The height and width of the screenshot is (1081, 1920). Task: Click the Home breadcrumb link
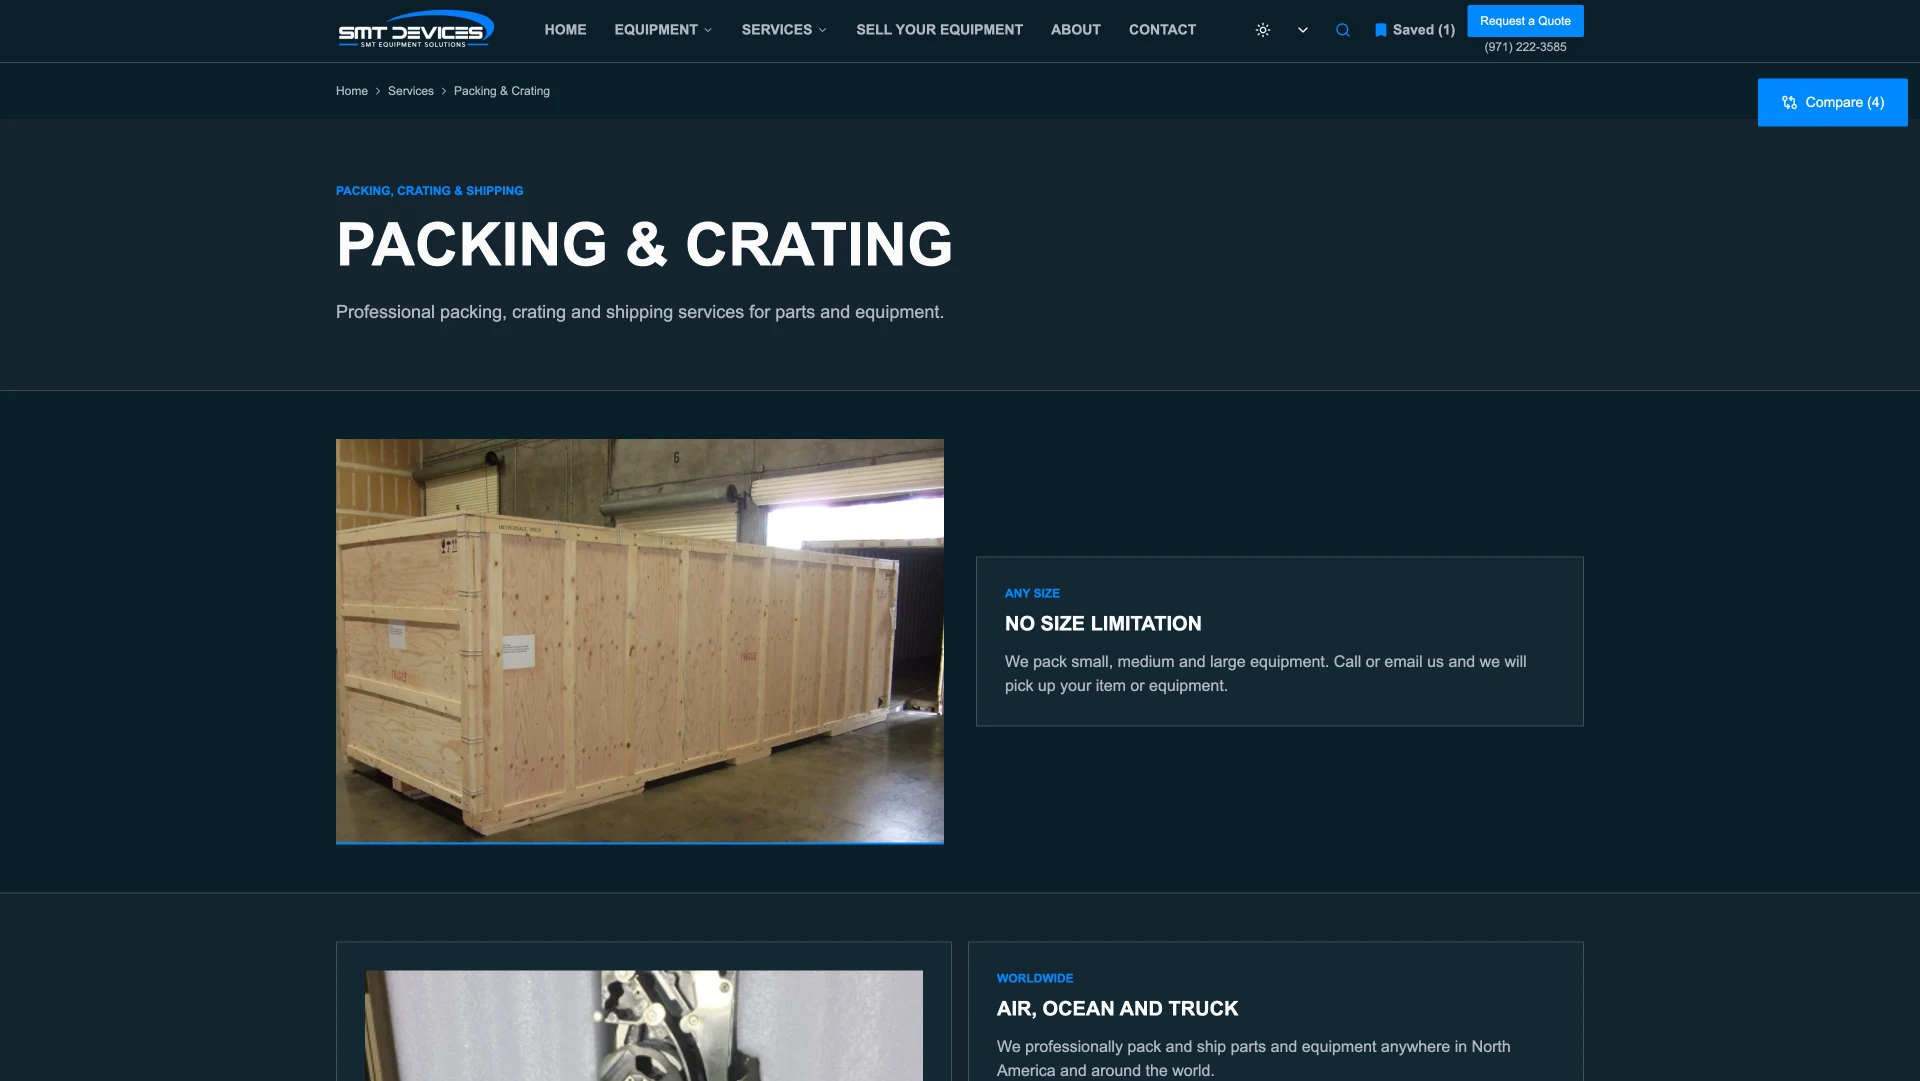click(352, 91)
